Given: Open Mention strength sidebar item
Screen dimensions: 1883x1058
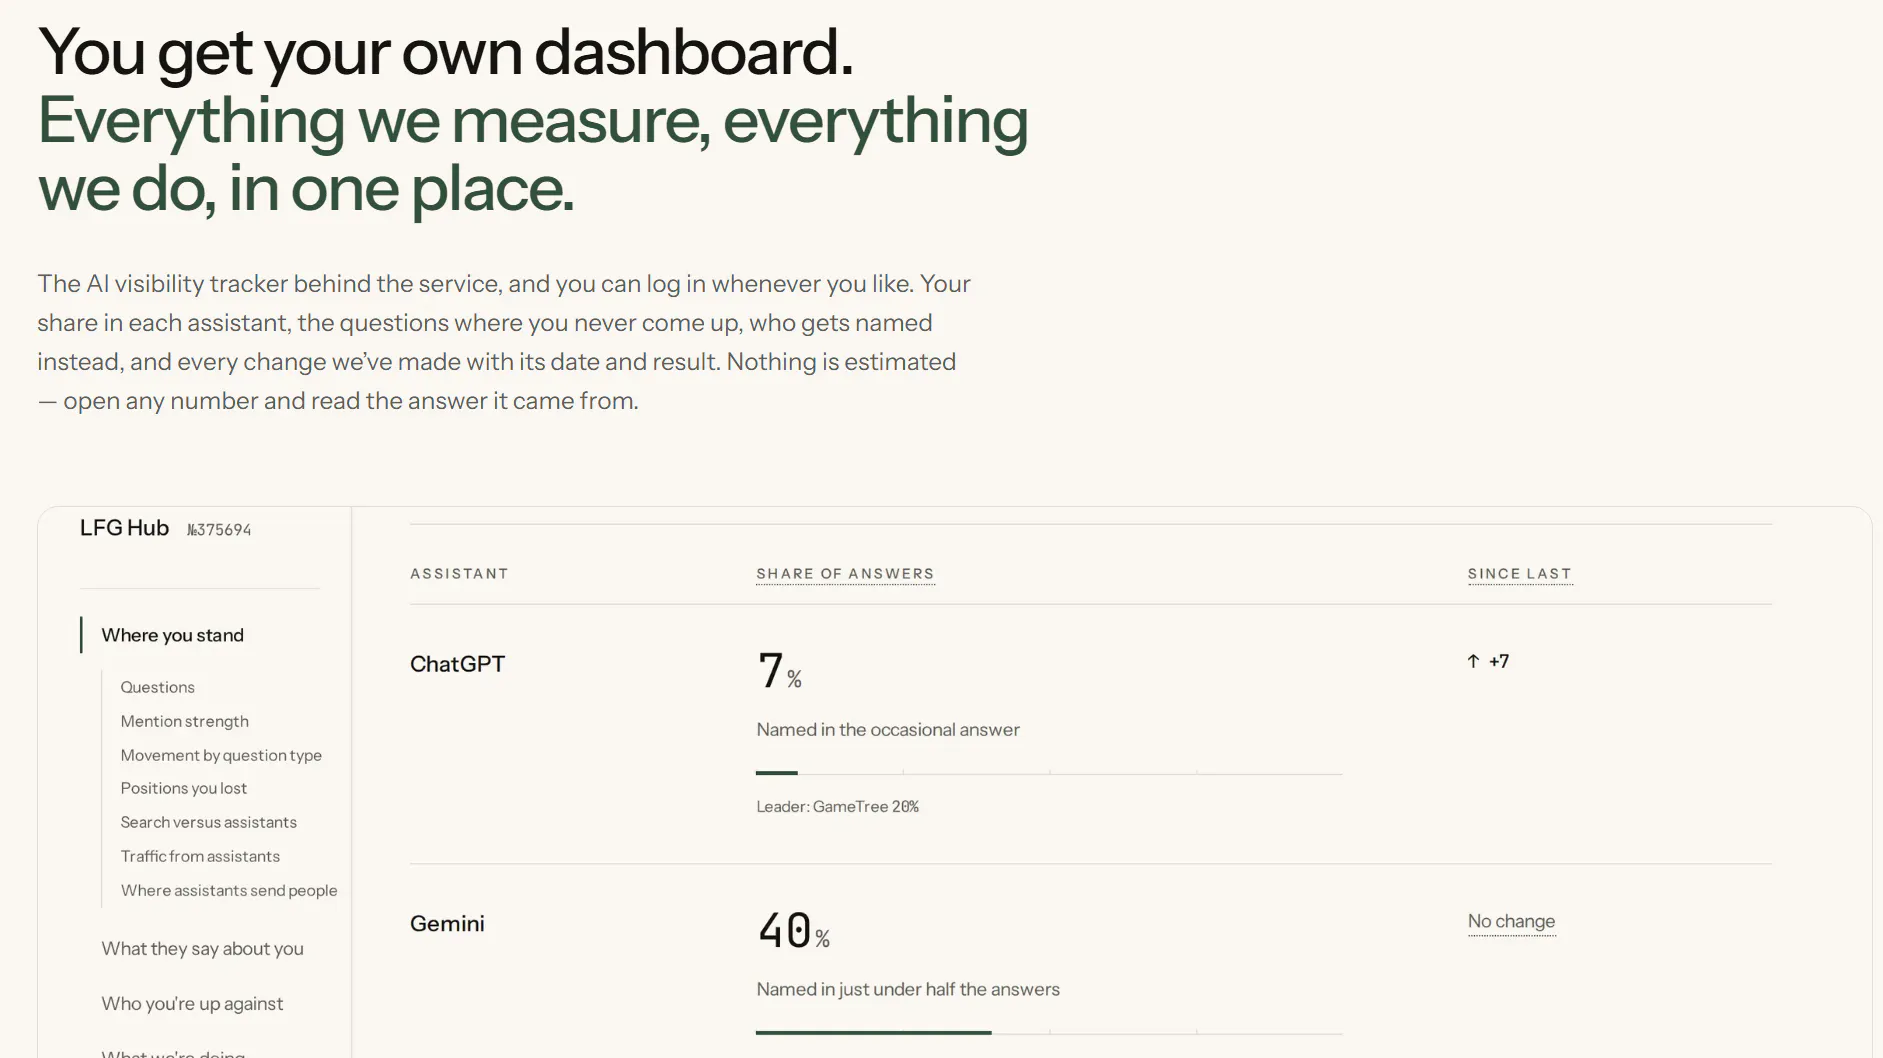Looking at the screenshot, I should tap(184, 721).
